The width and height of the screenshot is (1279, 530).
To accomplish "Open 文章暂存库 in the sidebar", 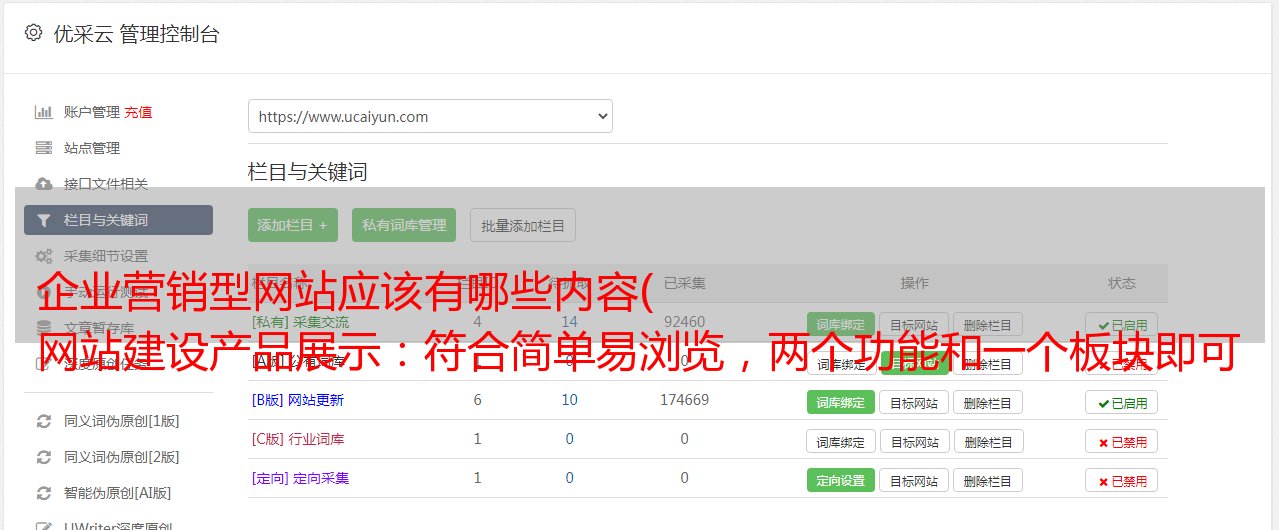I will pyautogui.click(x=99, y=328).
